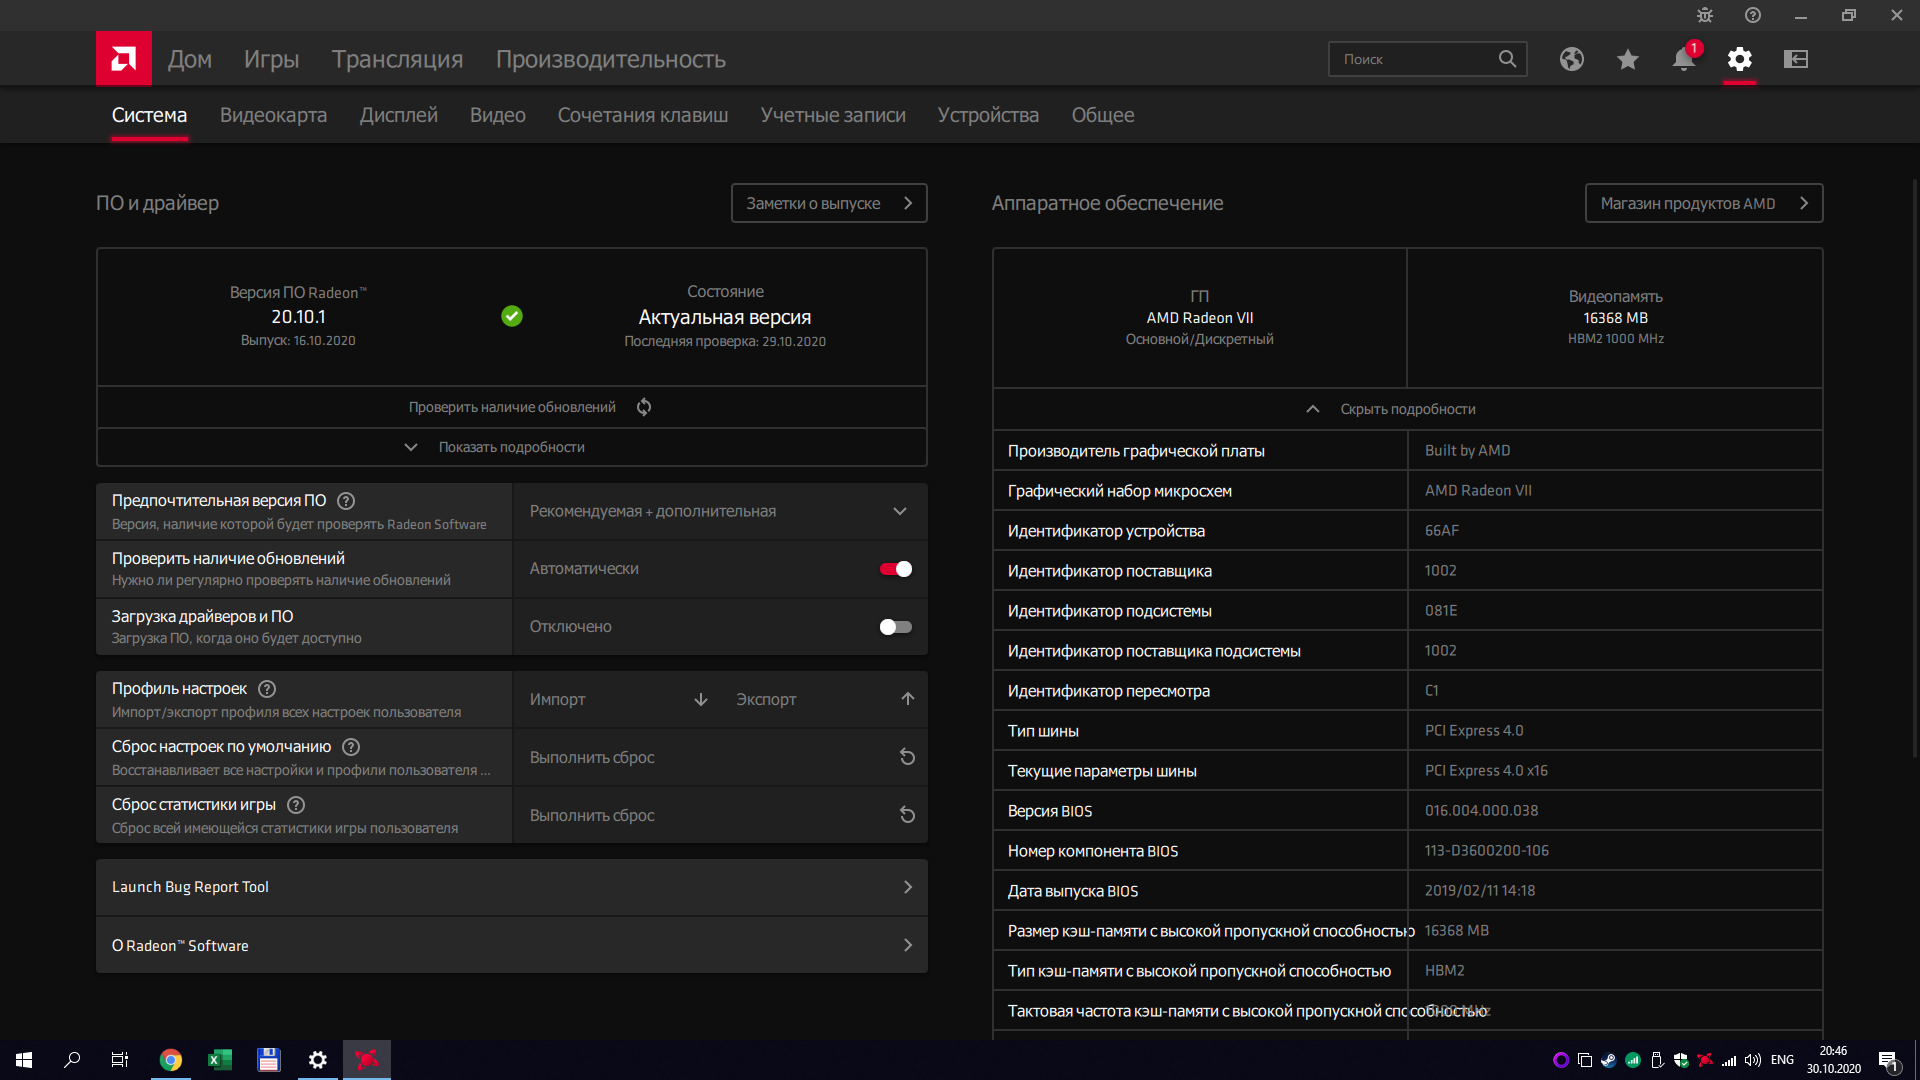Switch to the Видеокарта tab
Image resolution: width=1920 pixels, height=1080 pixels.
(x=273, y=115)
